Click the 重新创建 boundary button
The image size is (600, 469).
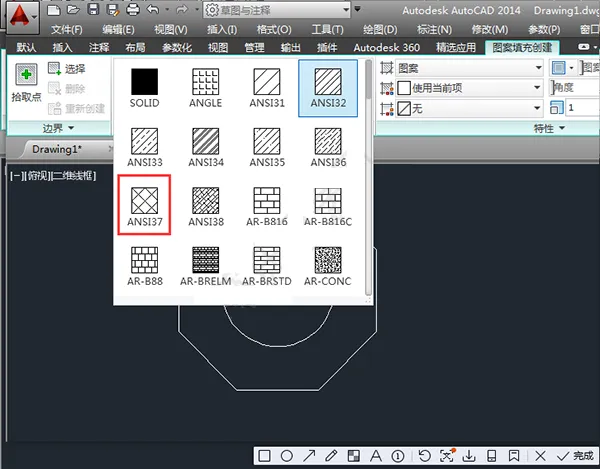click(76, 109)
